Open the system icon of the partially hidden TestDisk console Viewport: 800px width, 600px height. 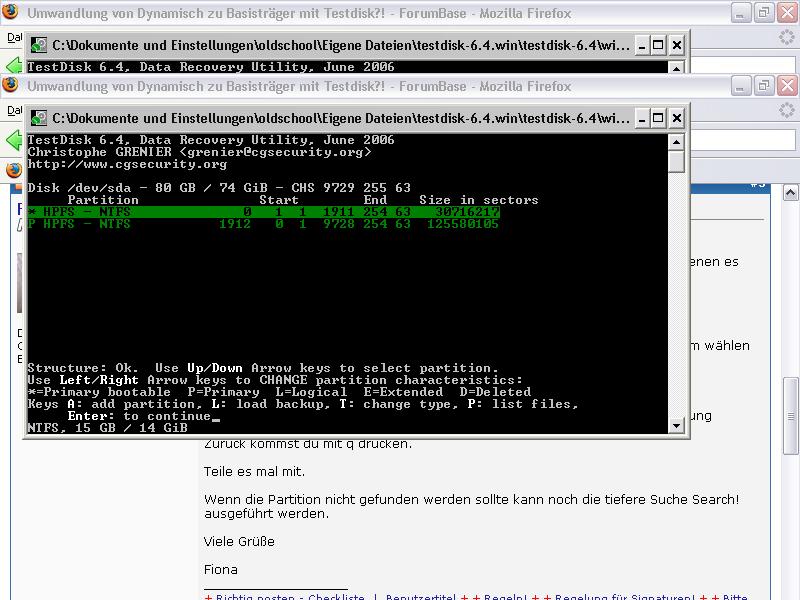click(x=39, y=45)
